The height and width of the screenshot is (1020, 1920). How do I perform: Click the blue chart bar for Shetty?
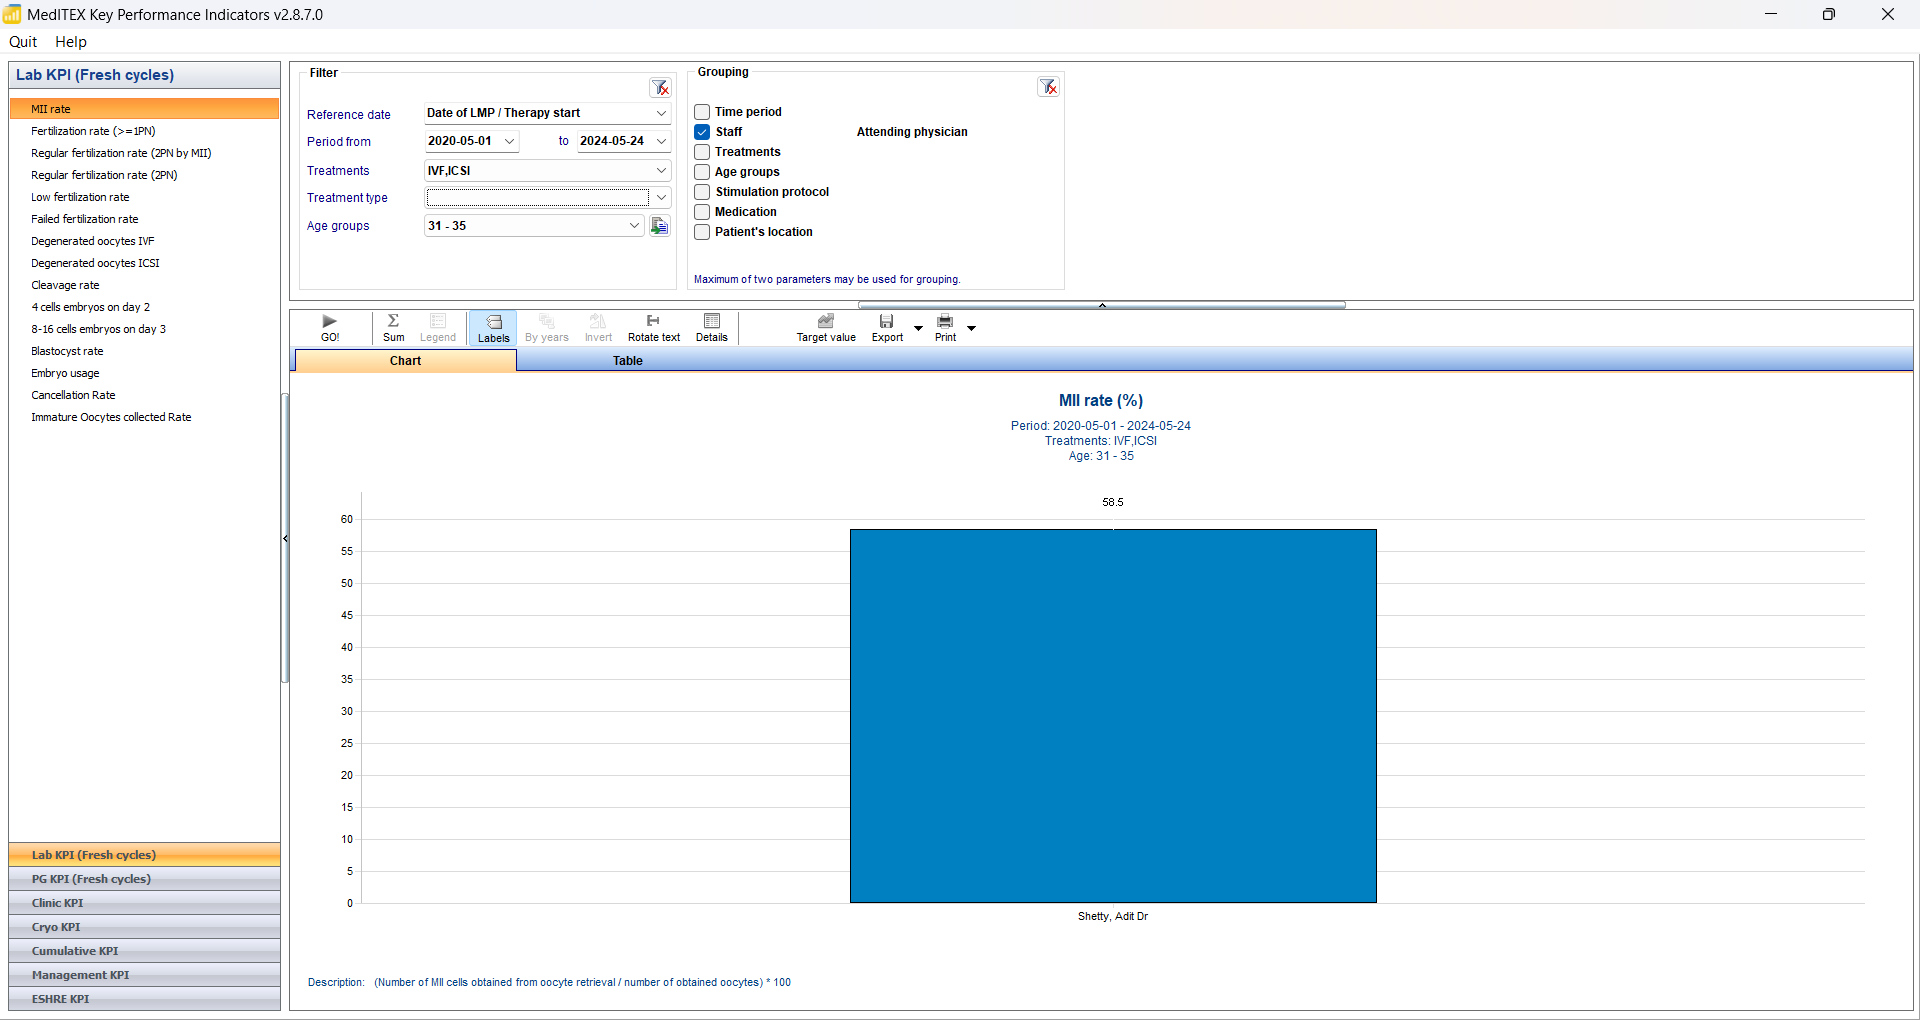1112,715
